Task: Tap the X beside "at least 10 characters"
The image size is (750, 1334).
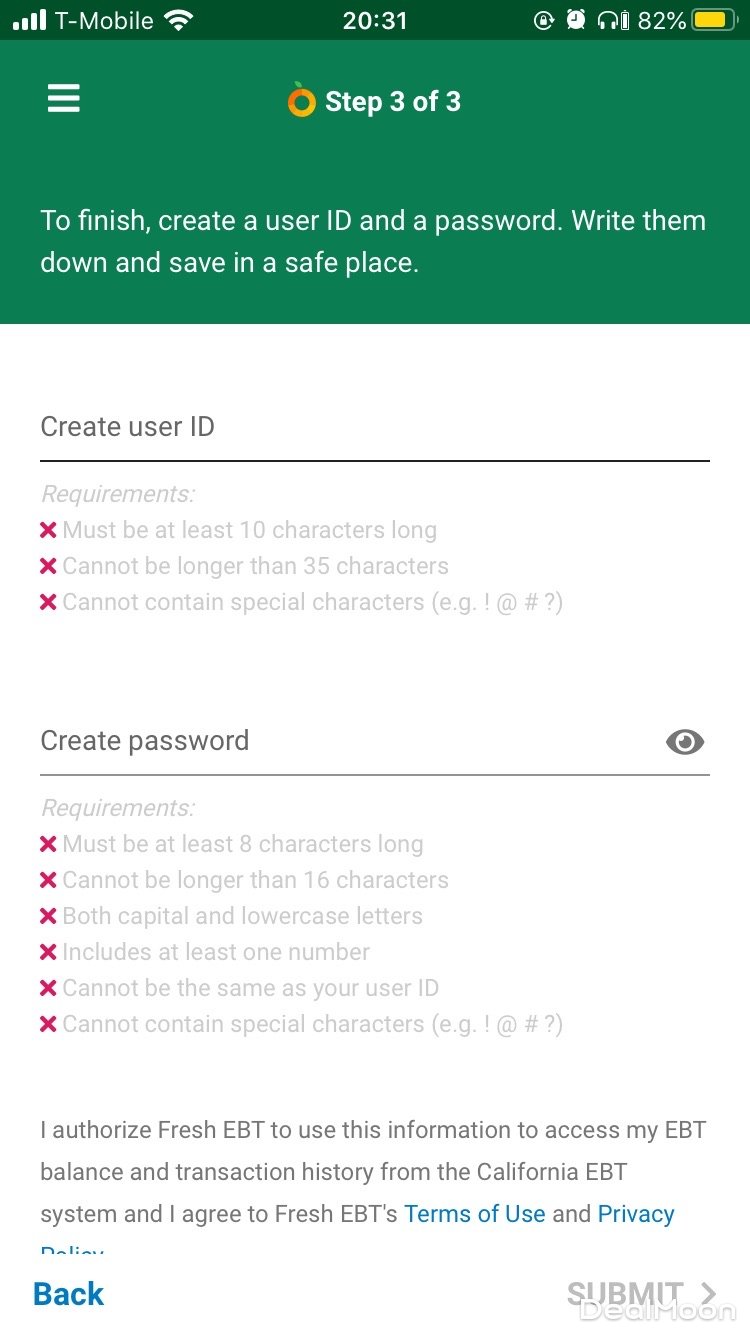Action: coord(48,530)
